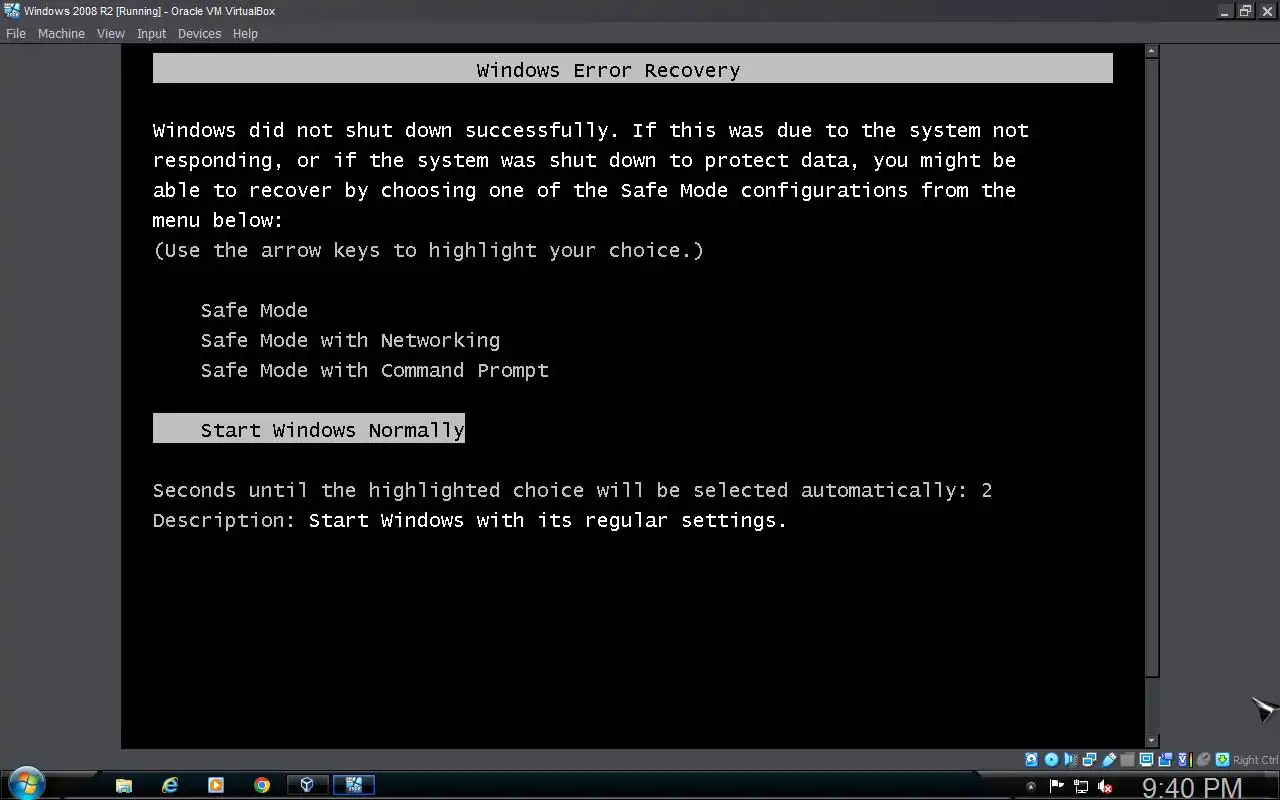
Task: Open the Windows Start menu orb
Action: coord(25,784)
